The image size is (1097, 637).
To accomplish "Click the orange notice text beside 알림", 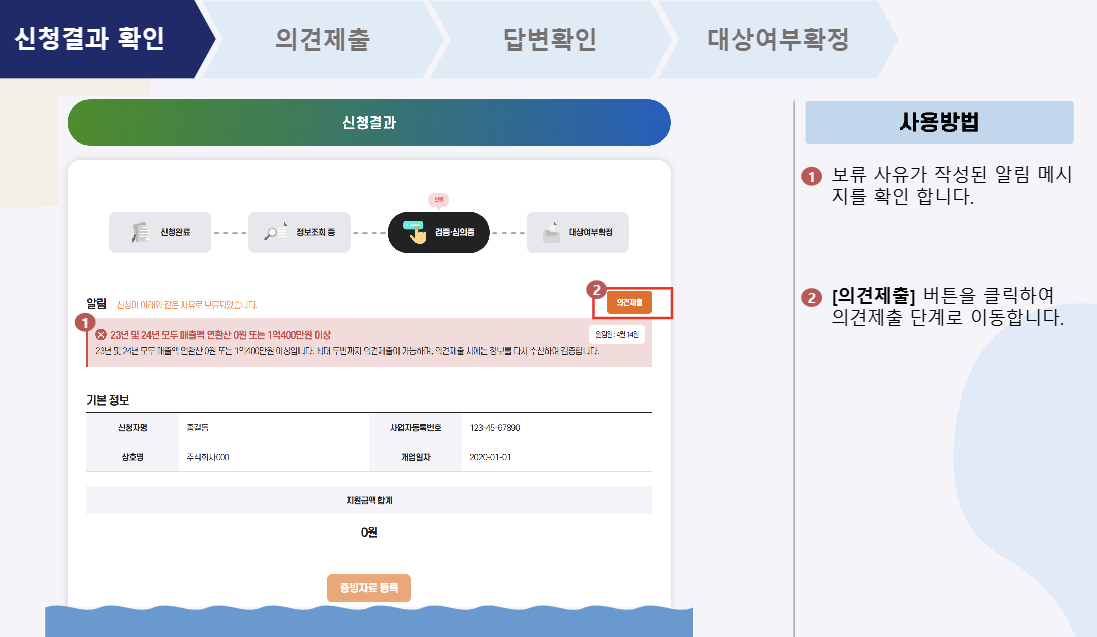I will (187, 305).
